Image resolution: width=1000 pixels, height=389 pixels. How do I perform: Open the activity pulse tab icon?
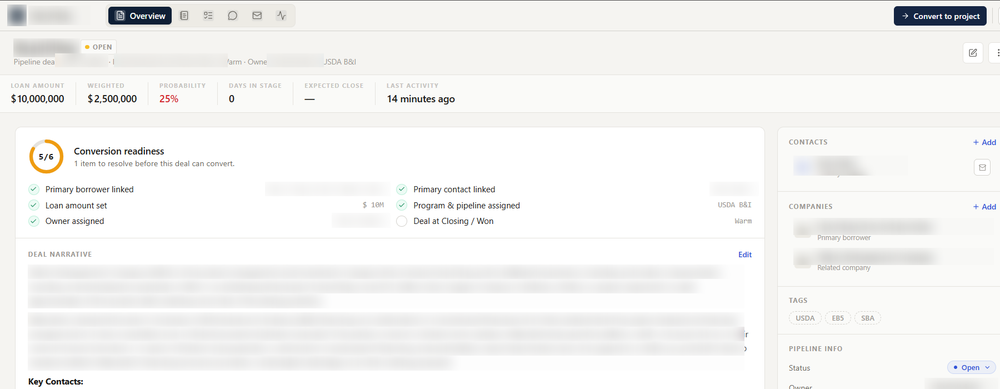(x=281, y=16)
